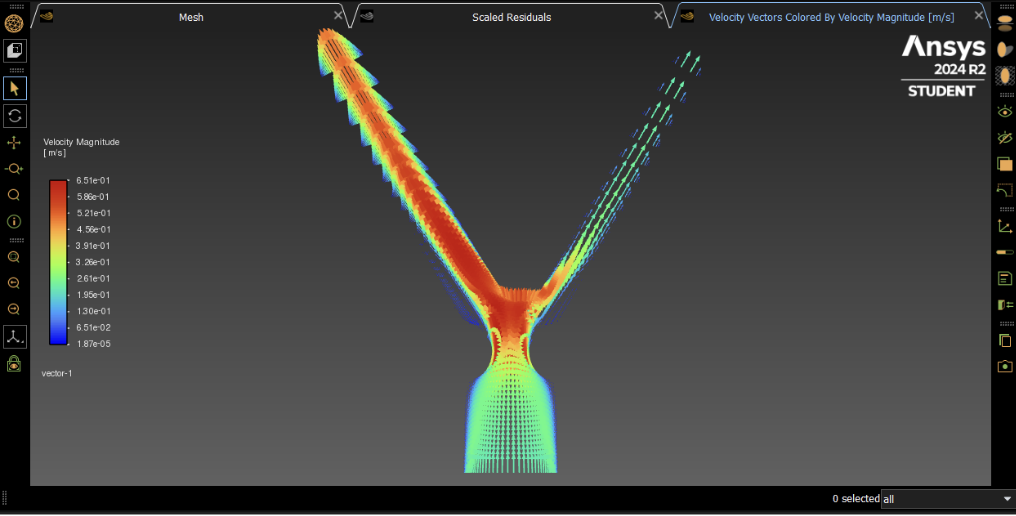1016x516 pixels.
Task: Close the Mesh tab
Action: pos(338,16)
